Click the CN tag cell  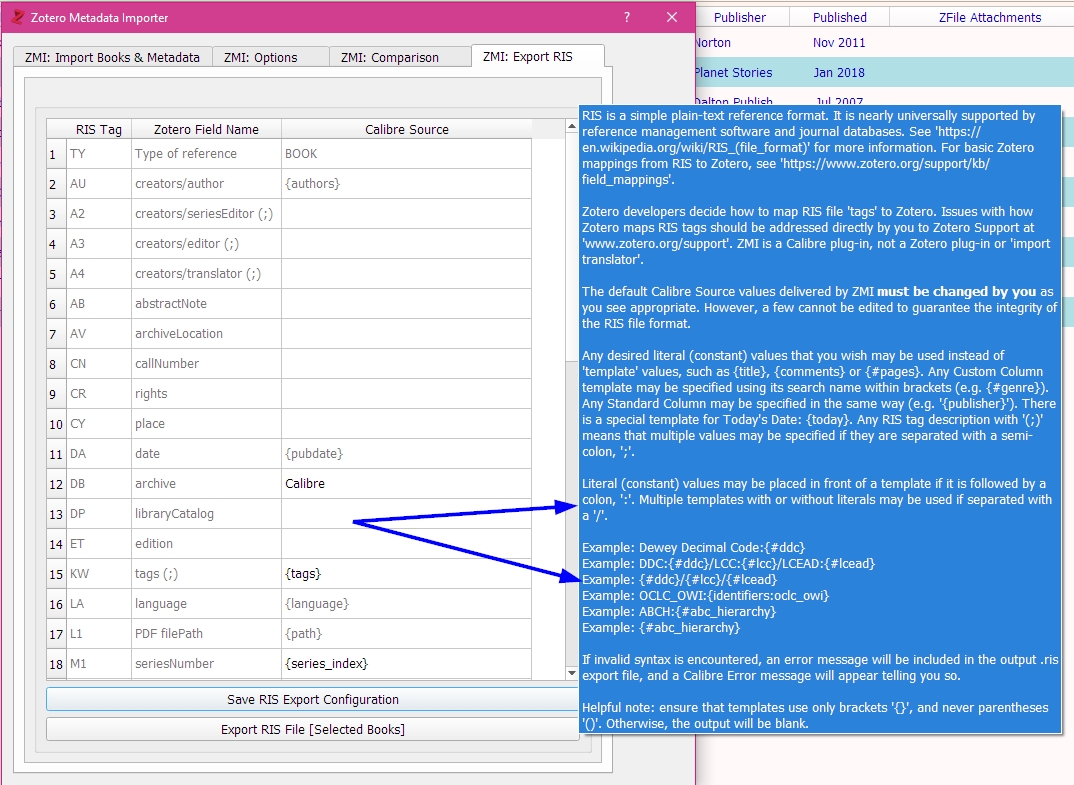99,364
